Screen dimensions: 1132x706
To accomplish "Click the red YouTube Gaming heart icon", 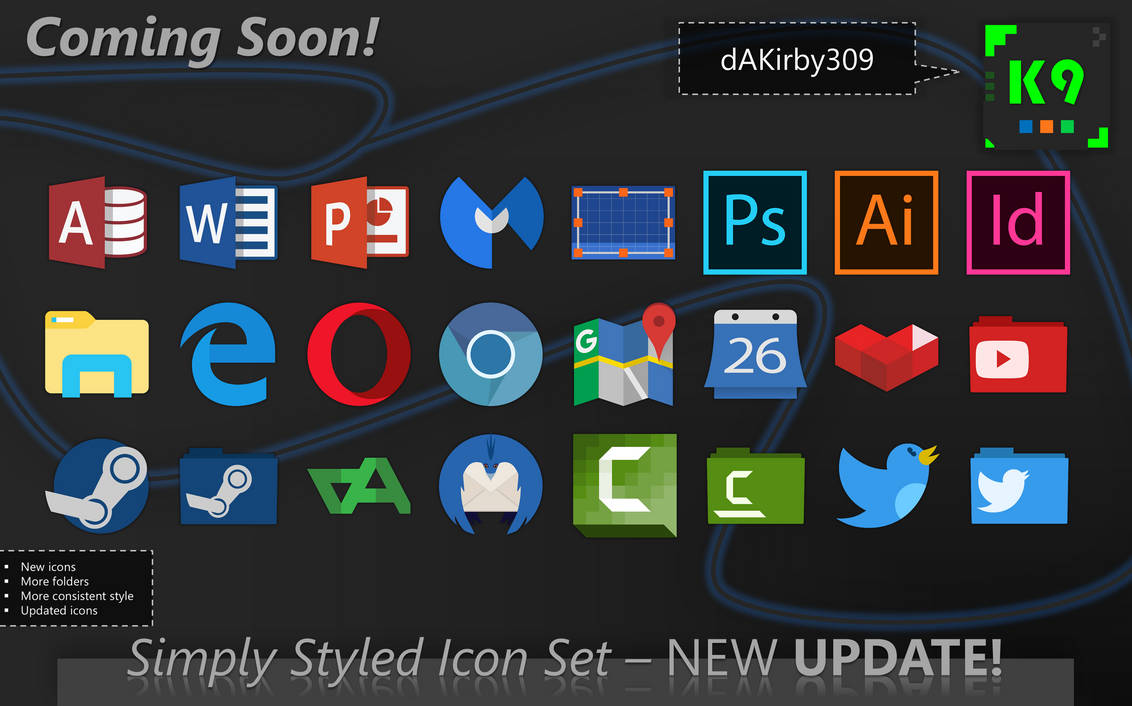I will click(x=887, y=357).
